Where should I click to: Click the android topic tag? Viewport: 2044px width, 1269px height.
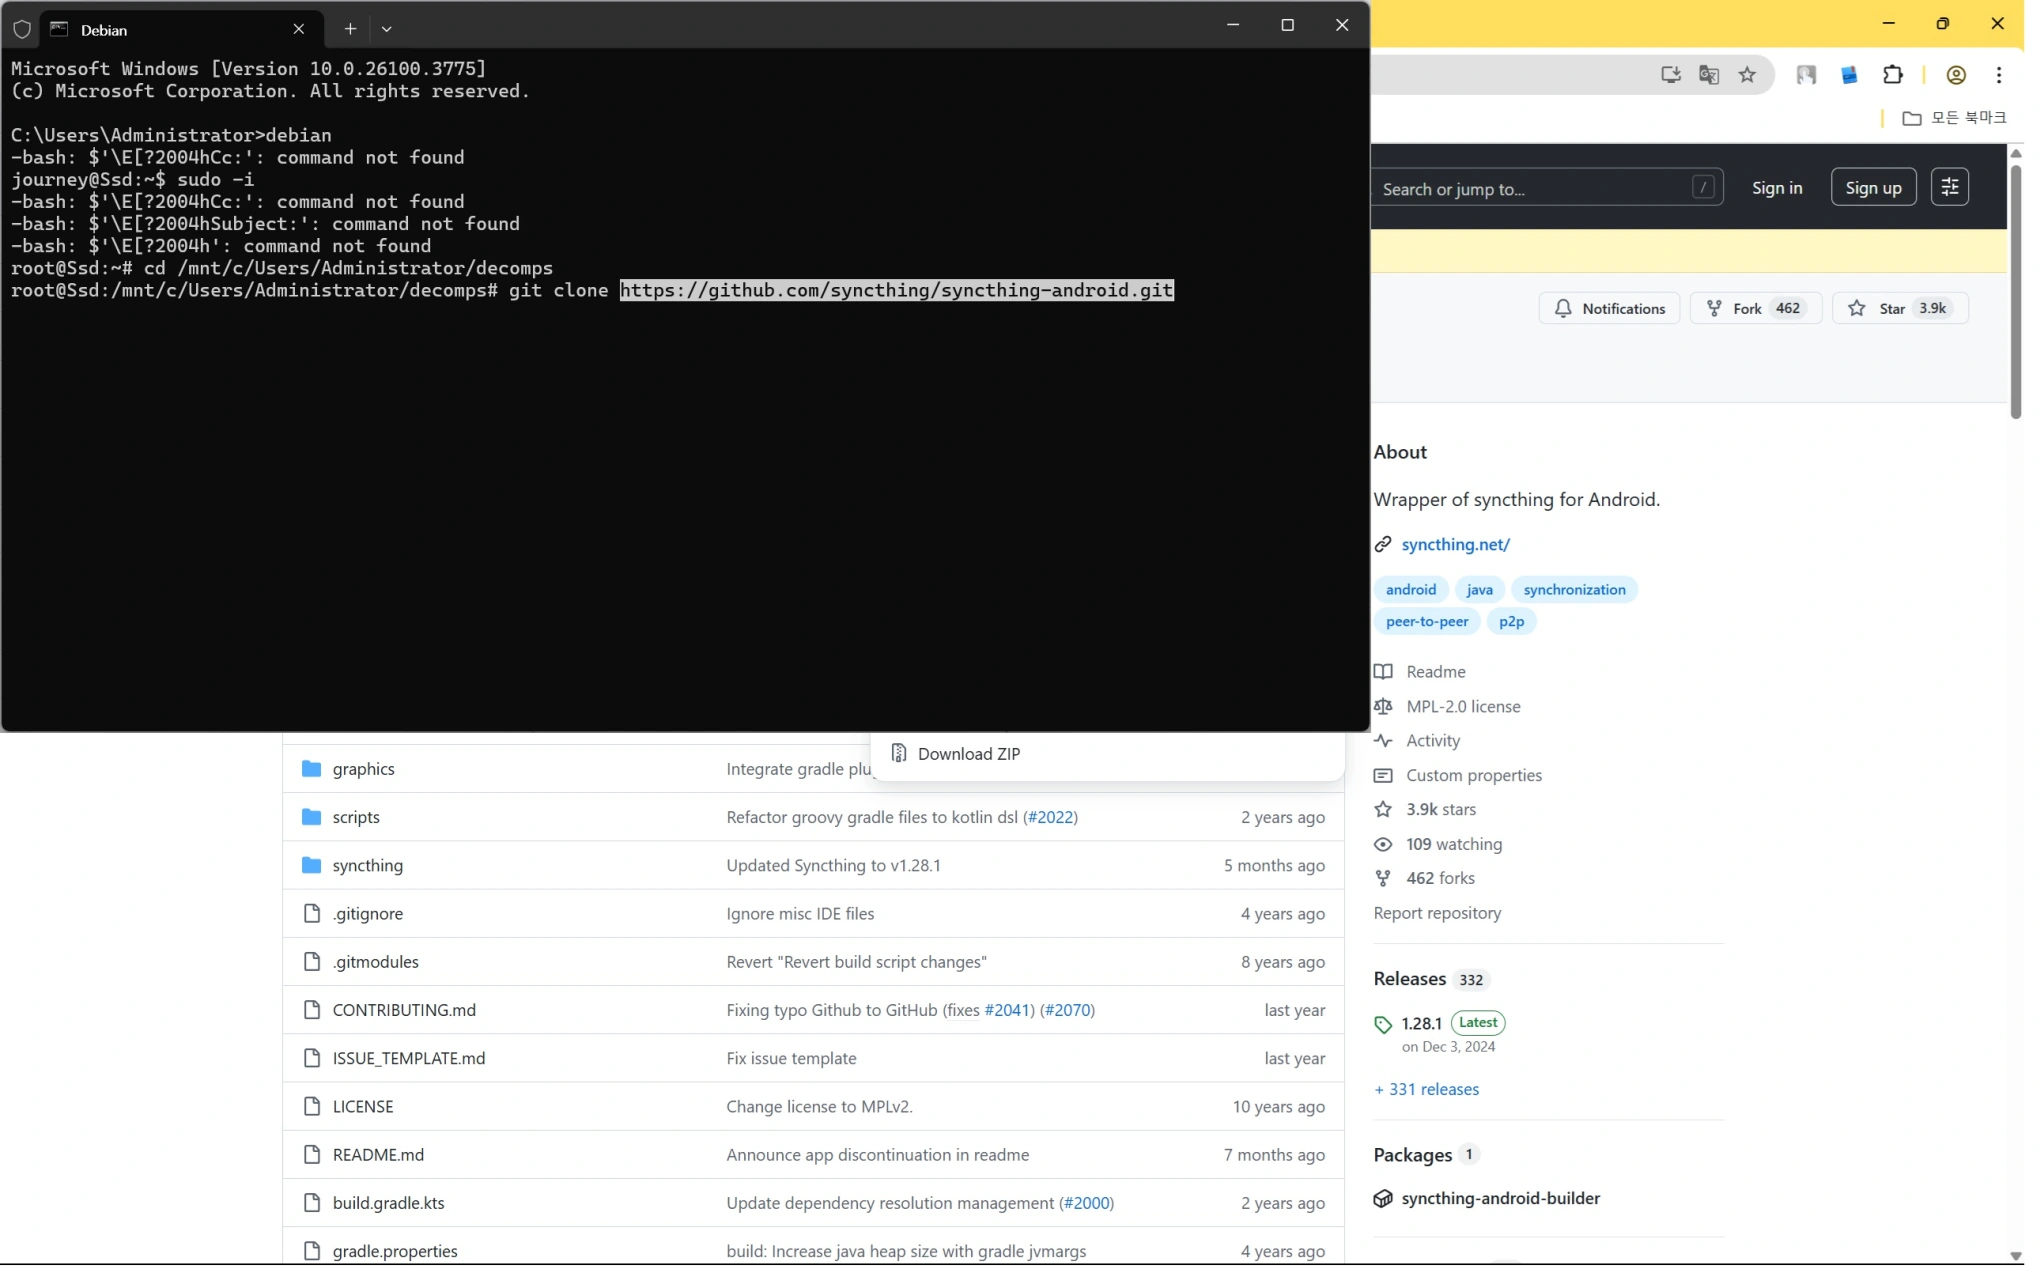(1410, 590)
